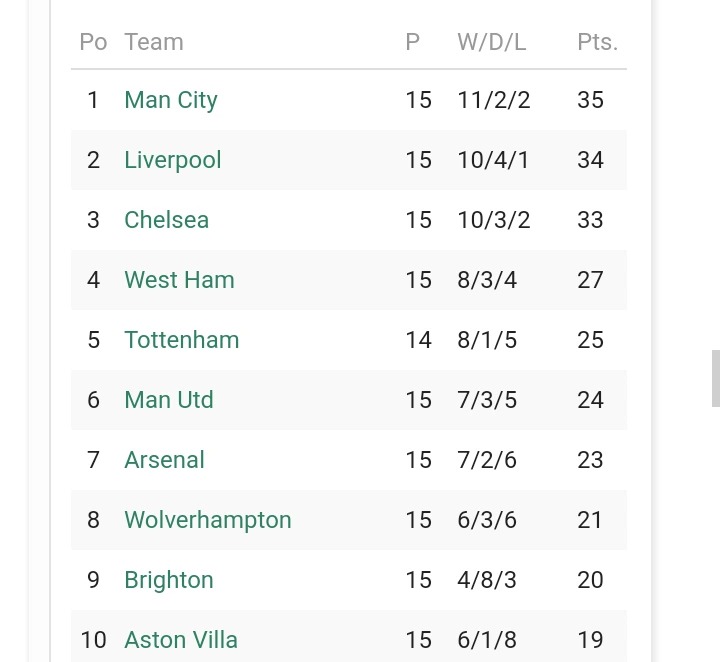Screen dimensions: 720x662
Task: Open the Liverpool team link
Action: [x=173, y=160]
